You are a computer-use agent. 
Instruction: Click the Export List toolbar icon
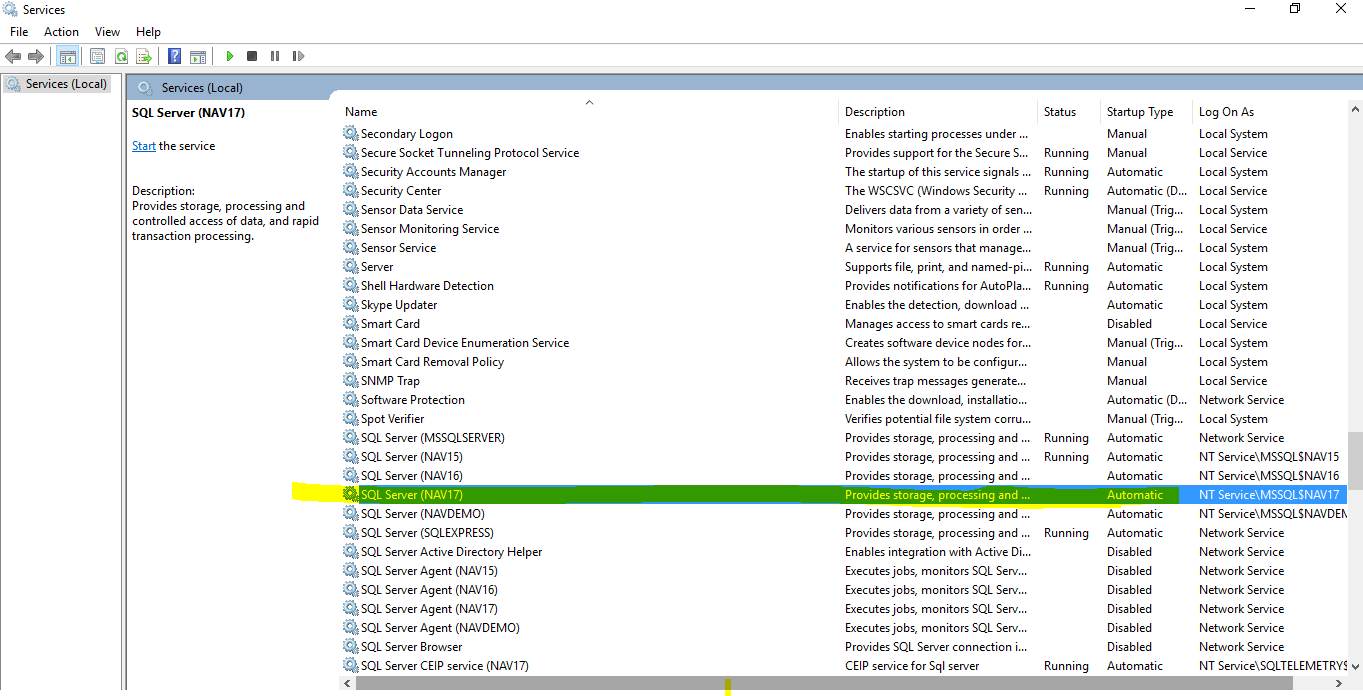[x=144, y=57]
